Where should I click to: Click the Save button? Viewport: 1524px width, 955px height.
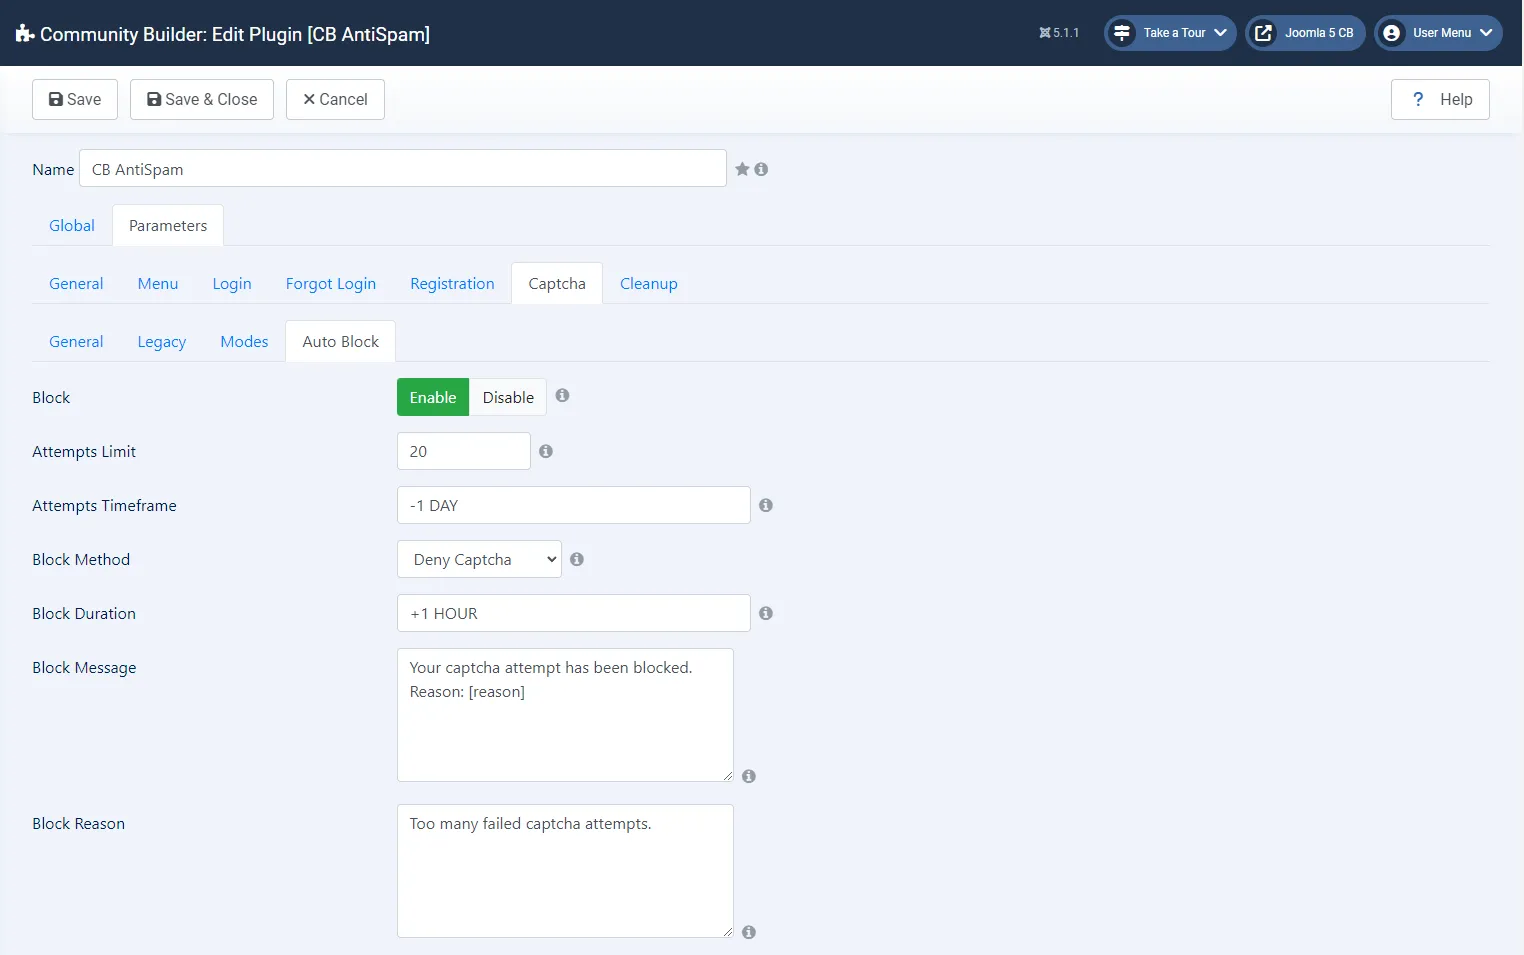click(75, 99)
